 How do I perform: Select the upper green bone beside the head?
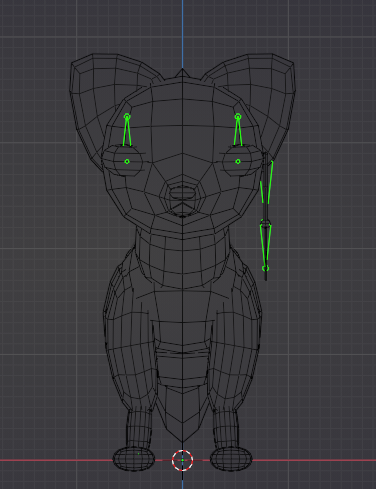267,182
